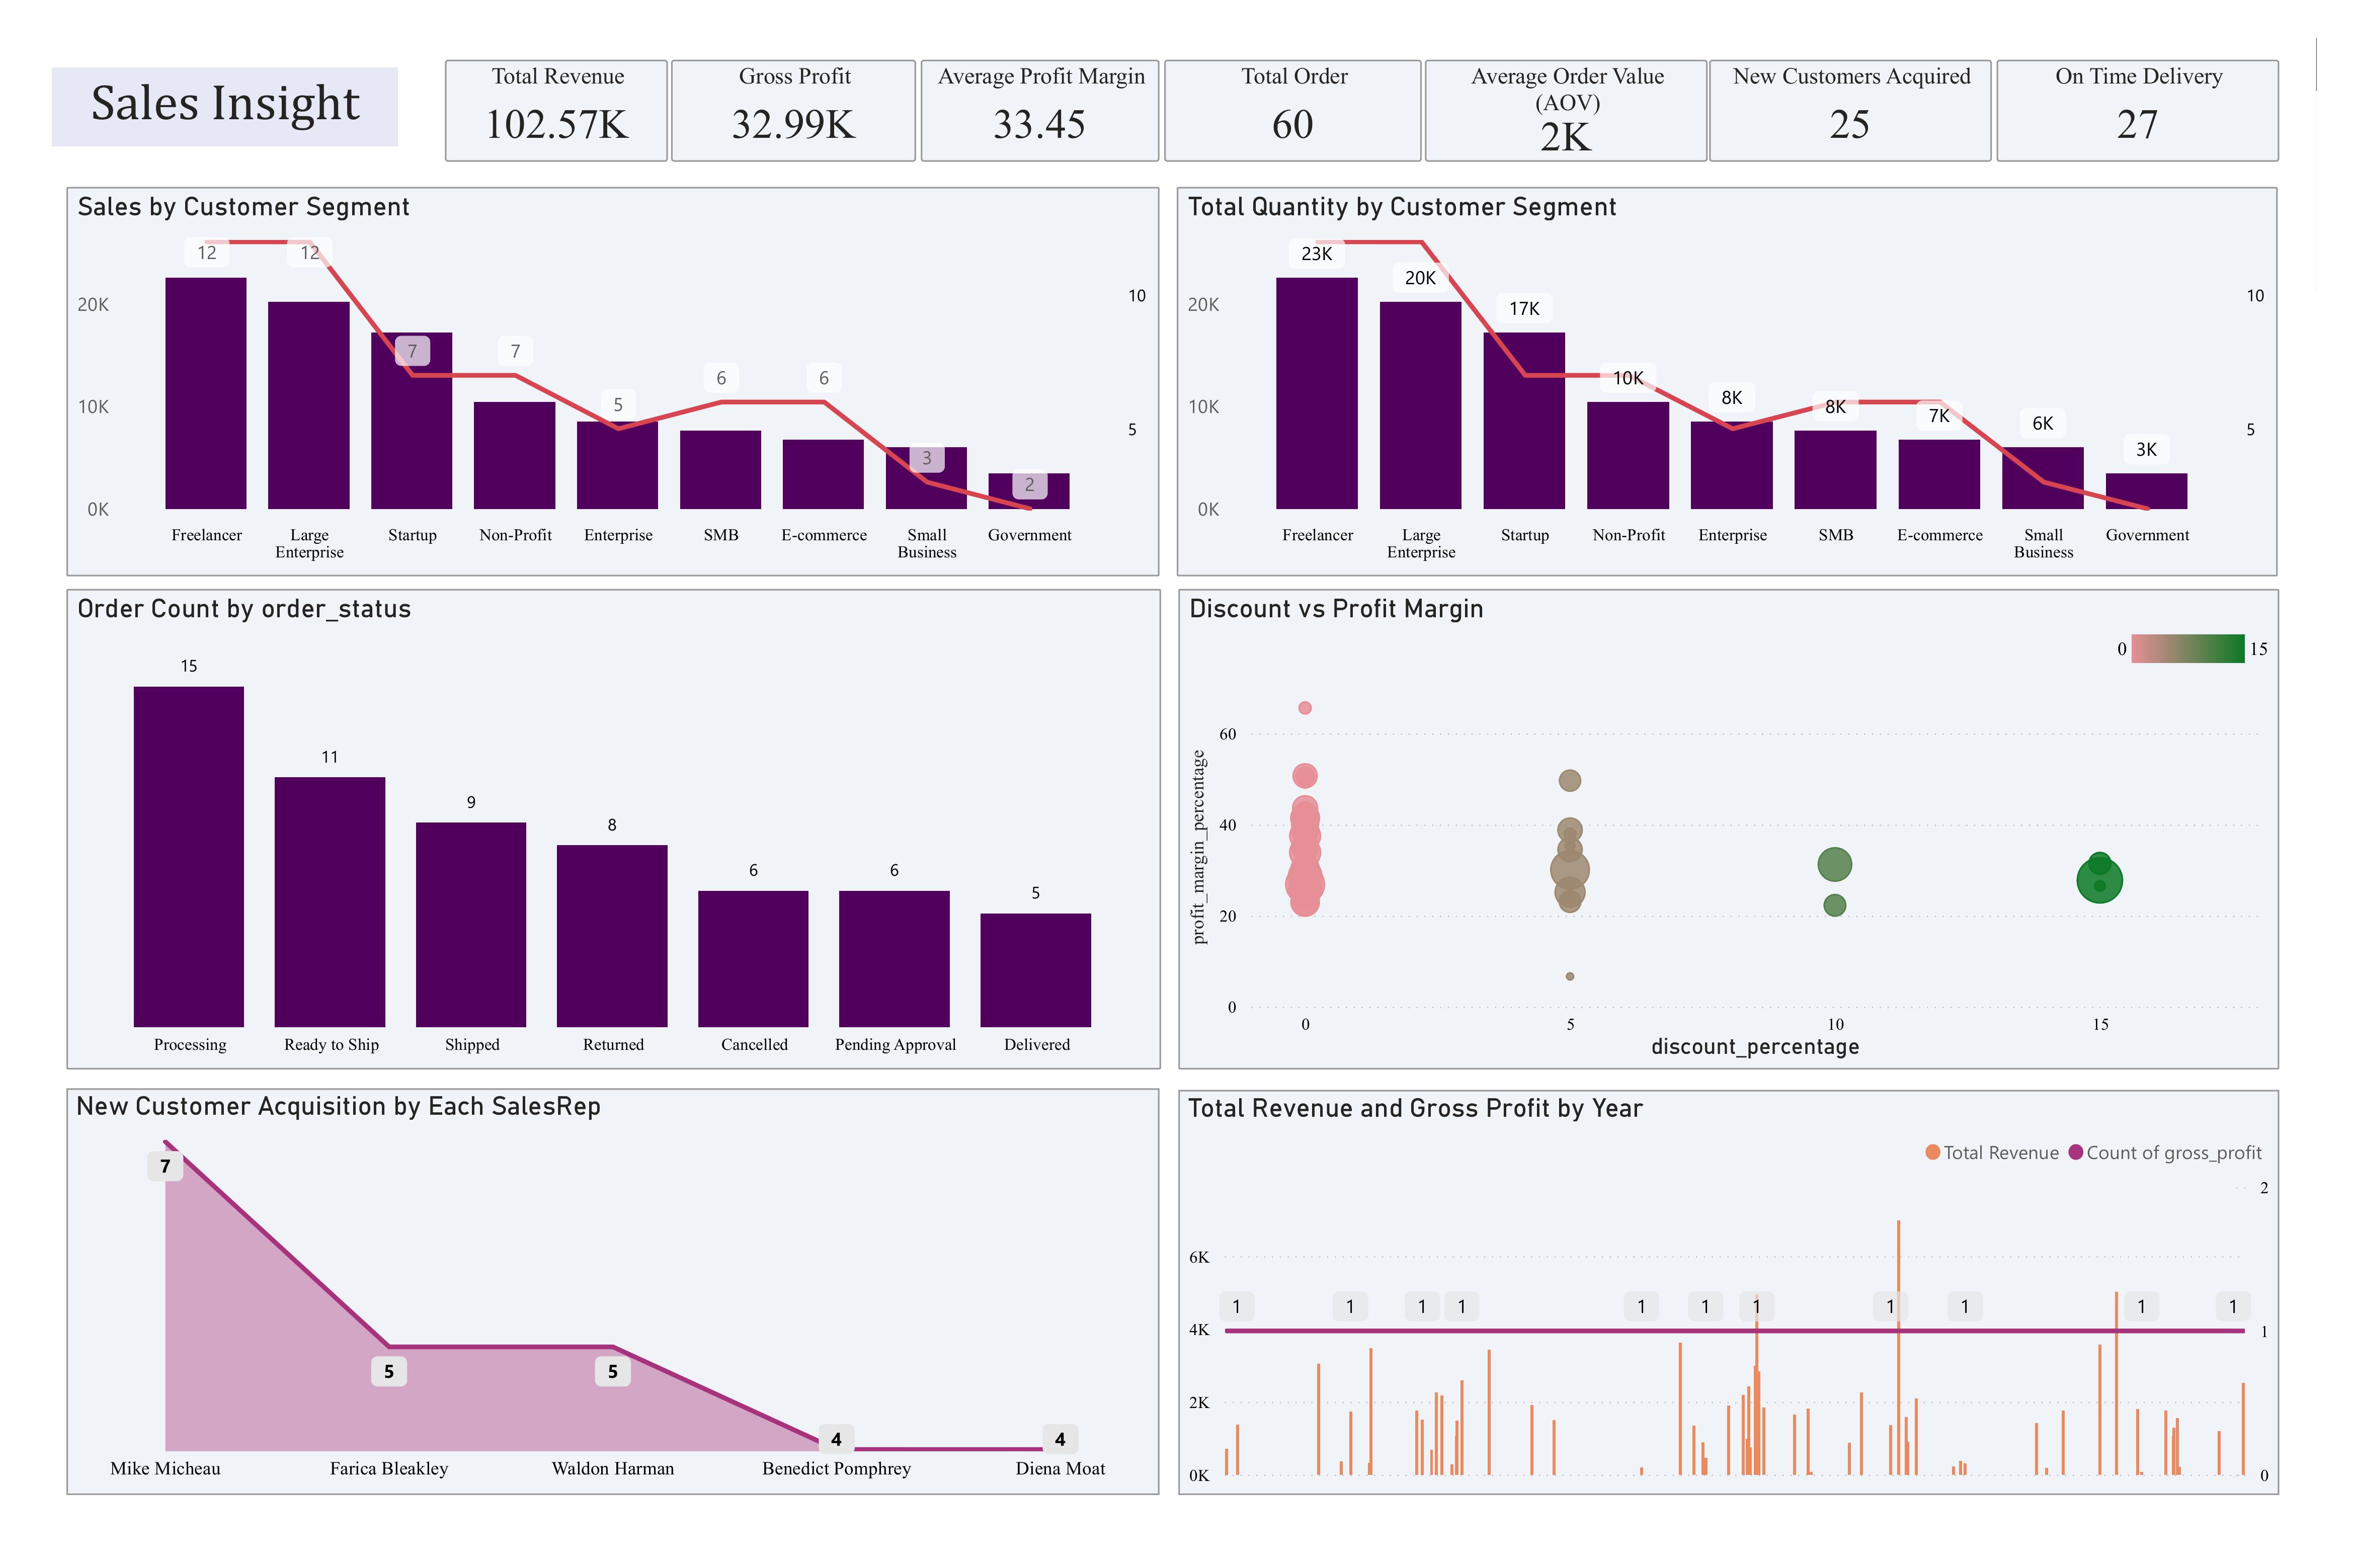Click the Sales by Customer Segment chart title
2354x1568 pixels.
click(x=243, y=207)
